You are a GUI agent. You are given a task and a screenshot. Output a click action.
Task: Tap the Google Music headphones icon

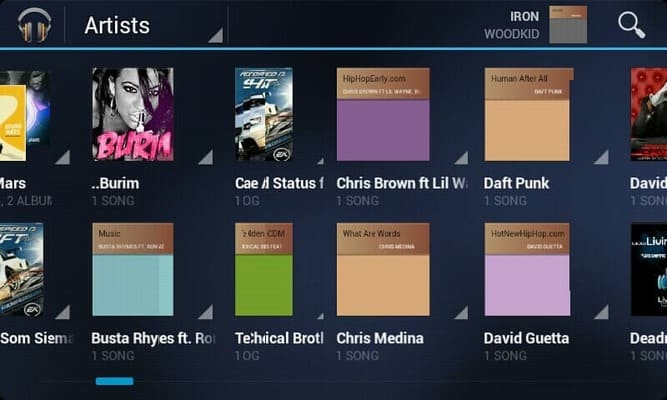click(34, 25)
